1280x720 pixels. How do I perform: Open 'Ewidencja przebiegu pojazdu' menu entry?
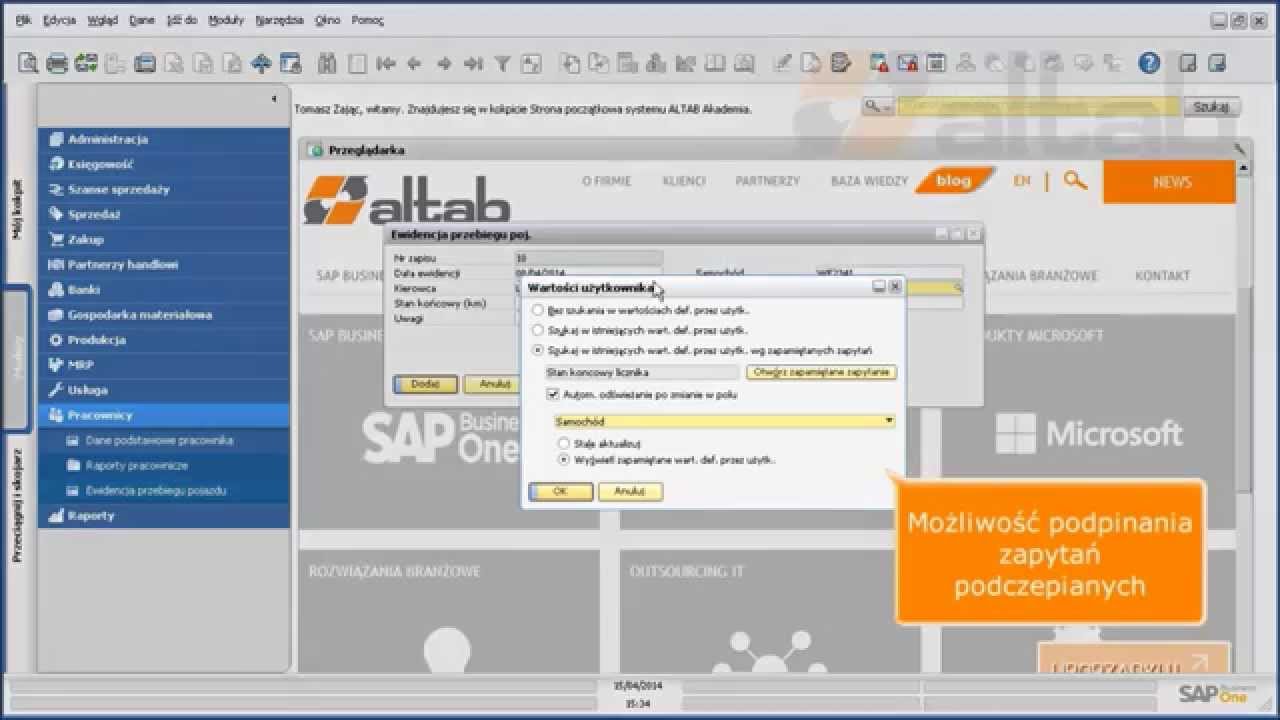tap(156, 491)
